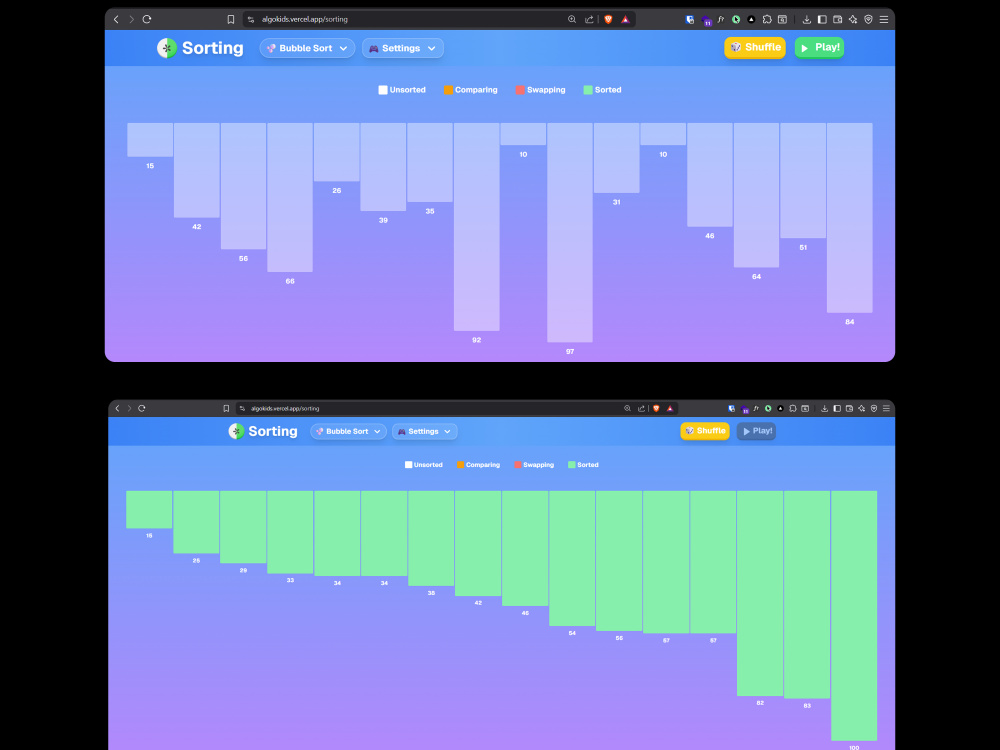This screenshot has width=1000, height=750.
Task: Go back in the top browser window
Action: (x=116, y=19)
